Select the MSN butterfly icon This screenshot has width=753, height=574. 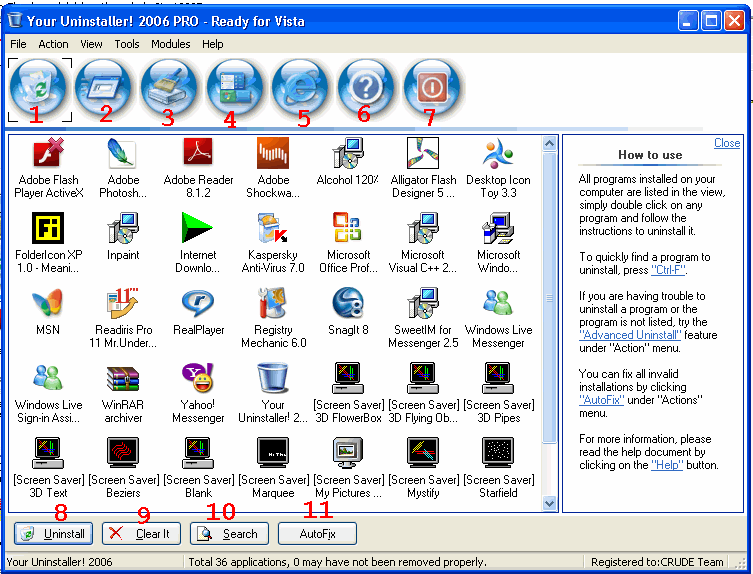(48, 303)
